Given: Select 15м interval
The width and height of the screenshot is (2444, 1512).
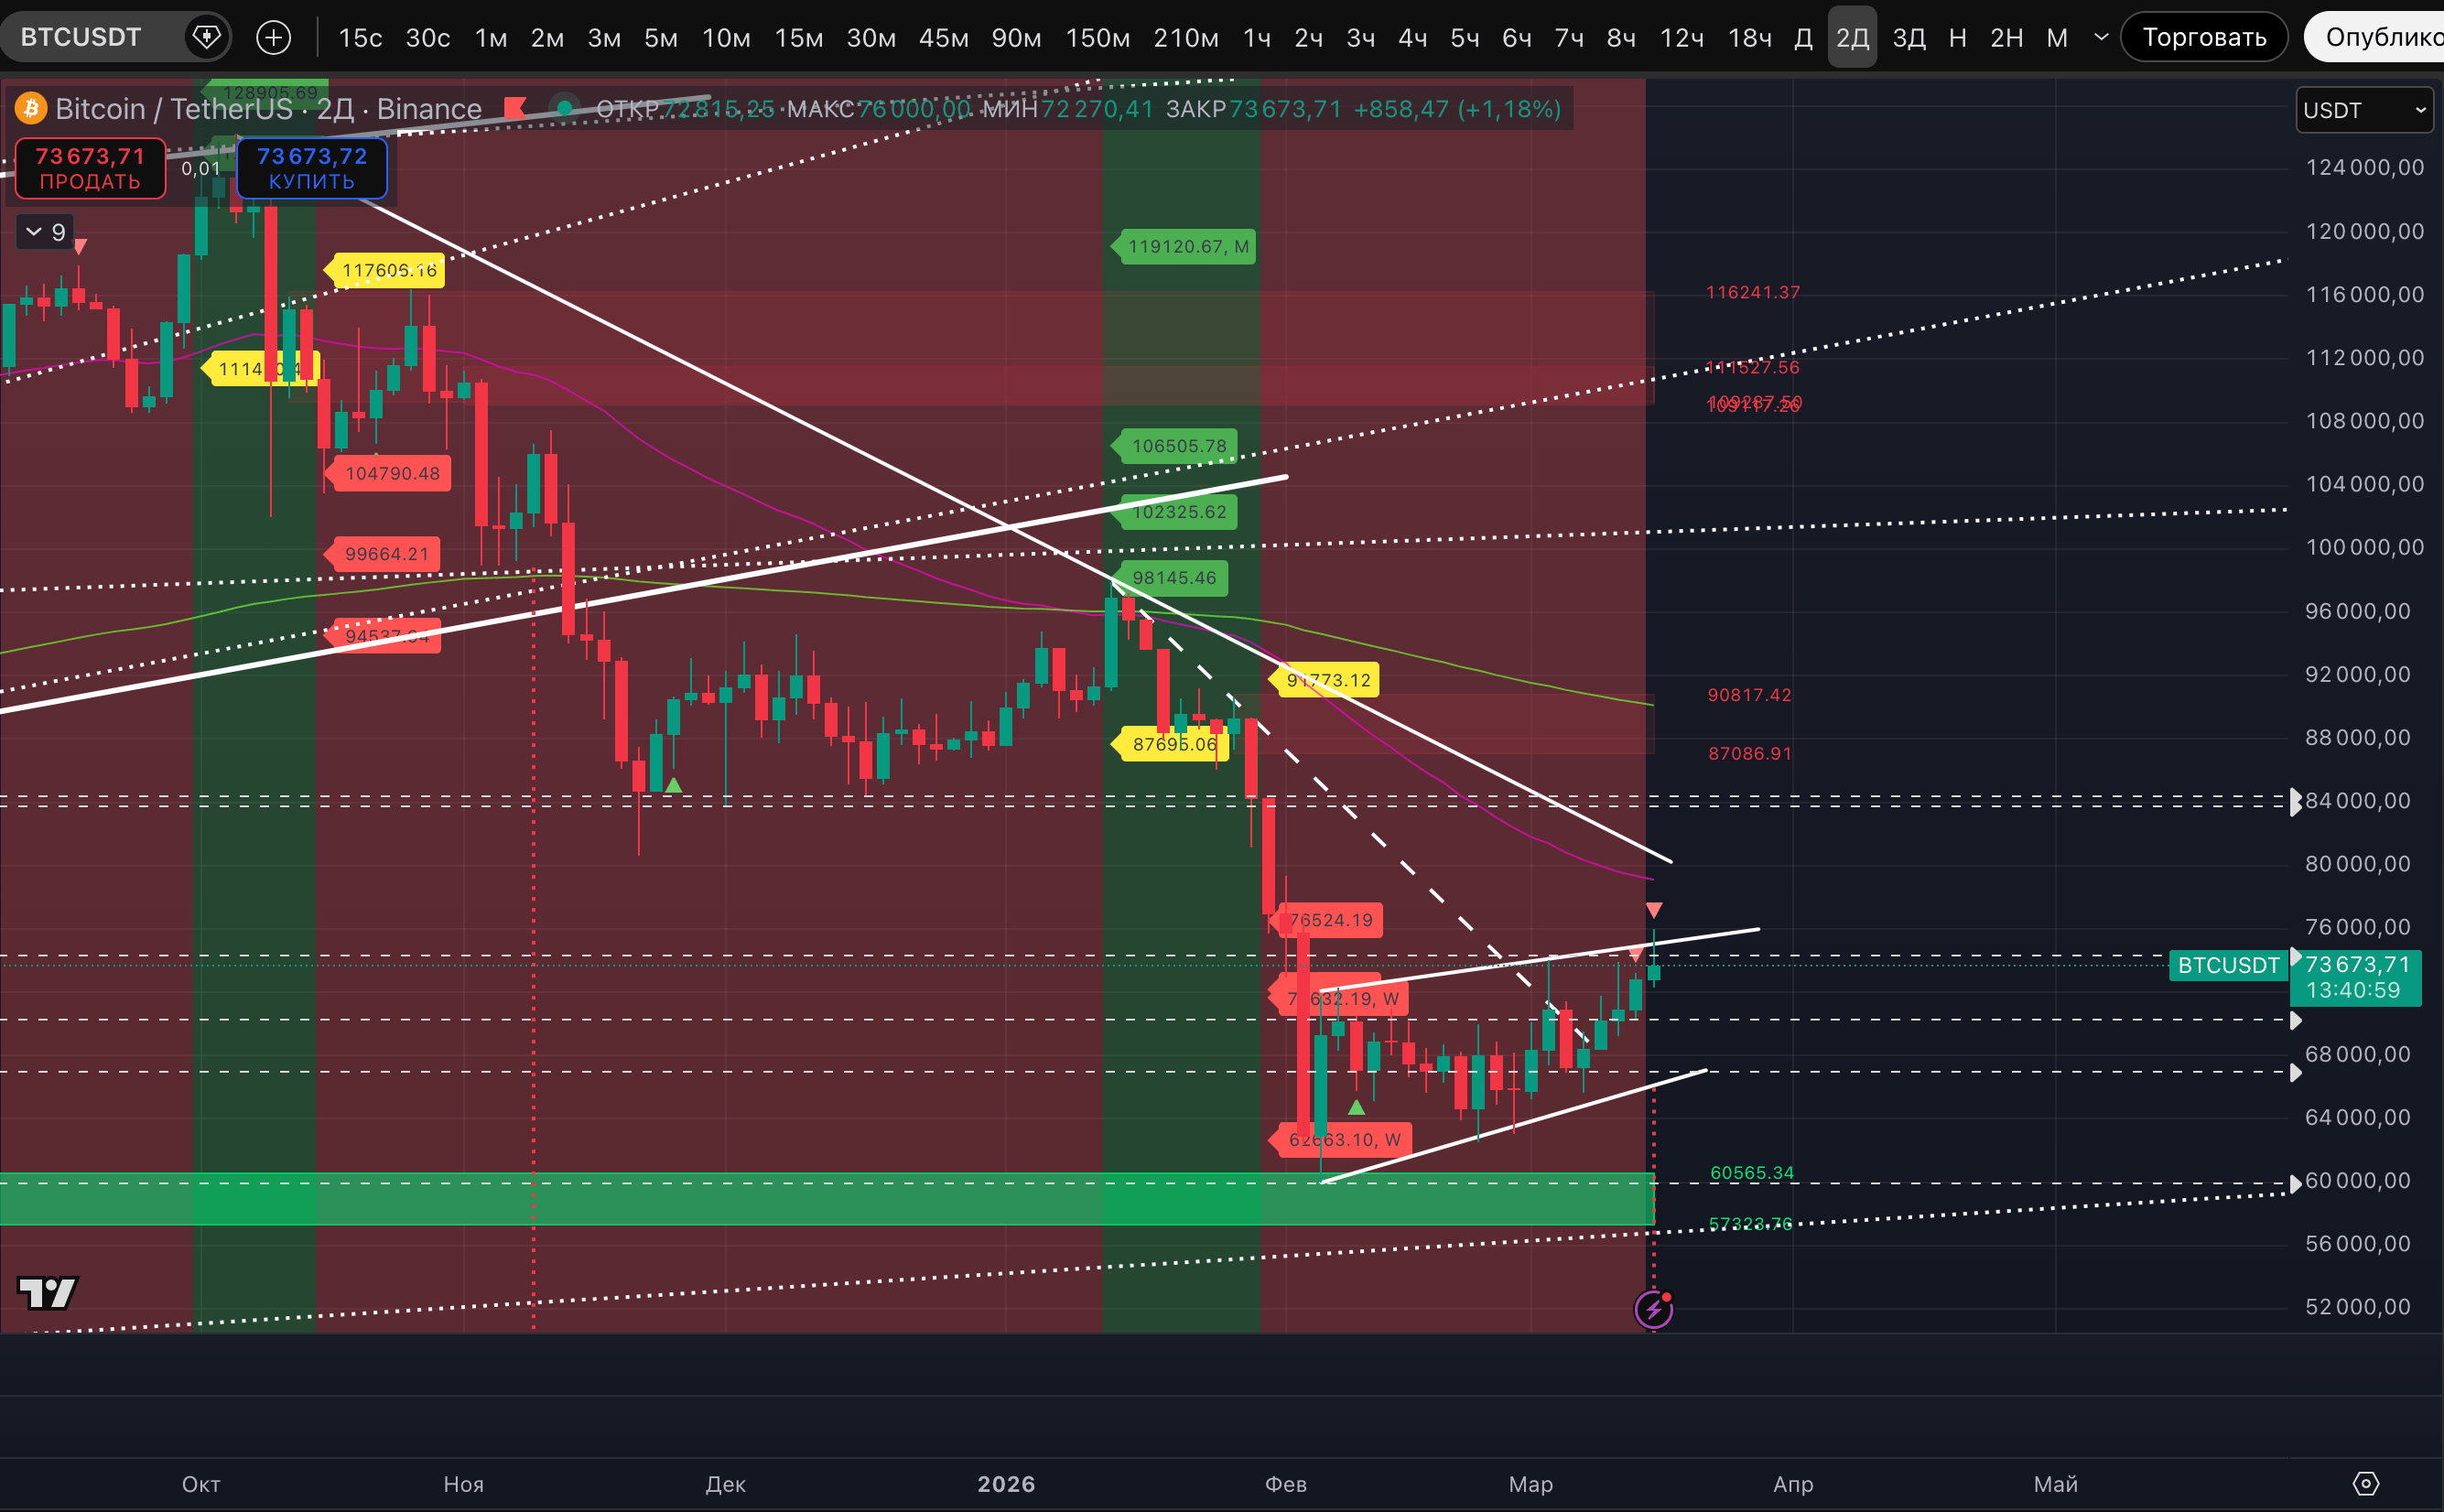Looking at the screenshot, I should [x=798, y=38].
